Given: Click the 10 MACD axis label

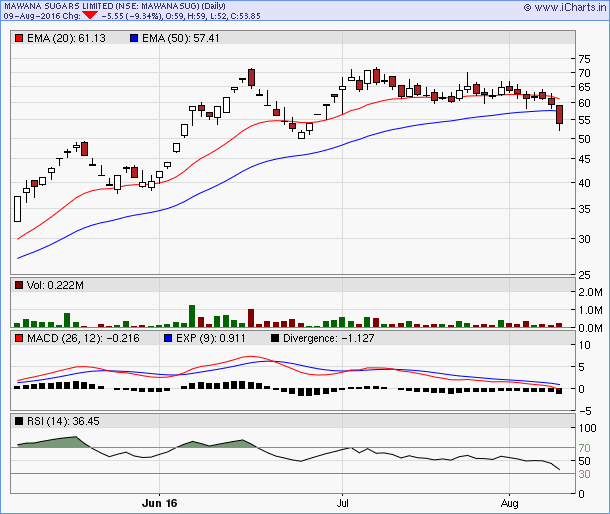Looking at the screenshot, I should coord(584,345).
